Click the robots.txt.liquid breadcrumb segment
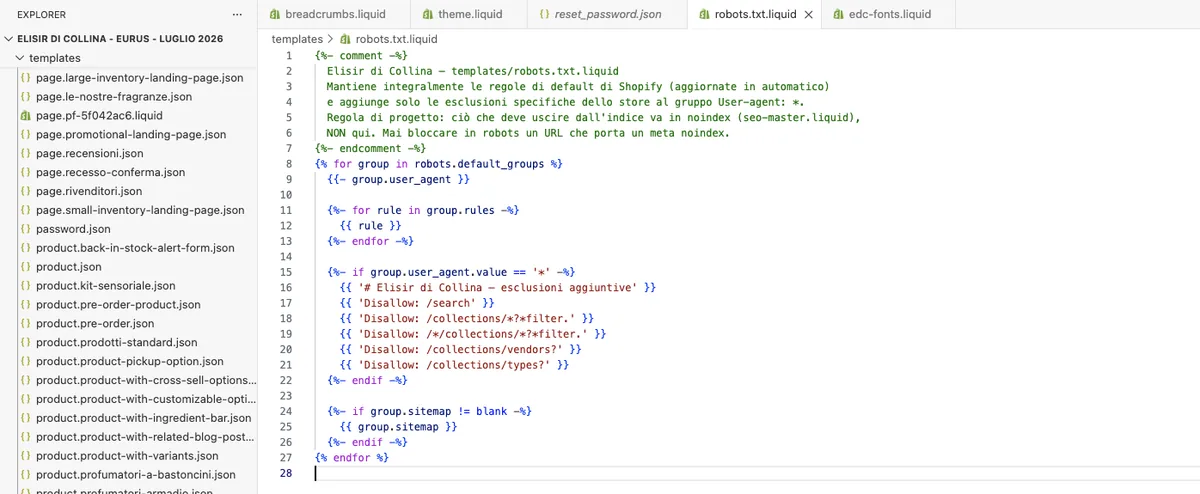The image size is (1200, 494). 397,39
